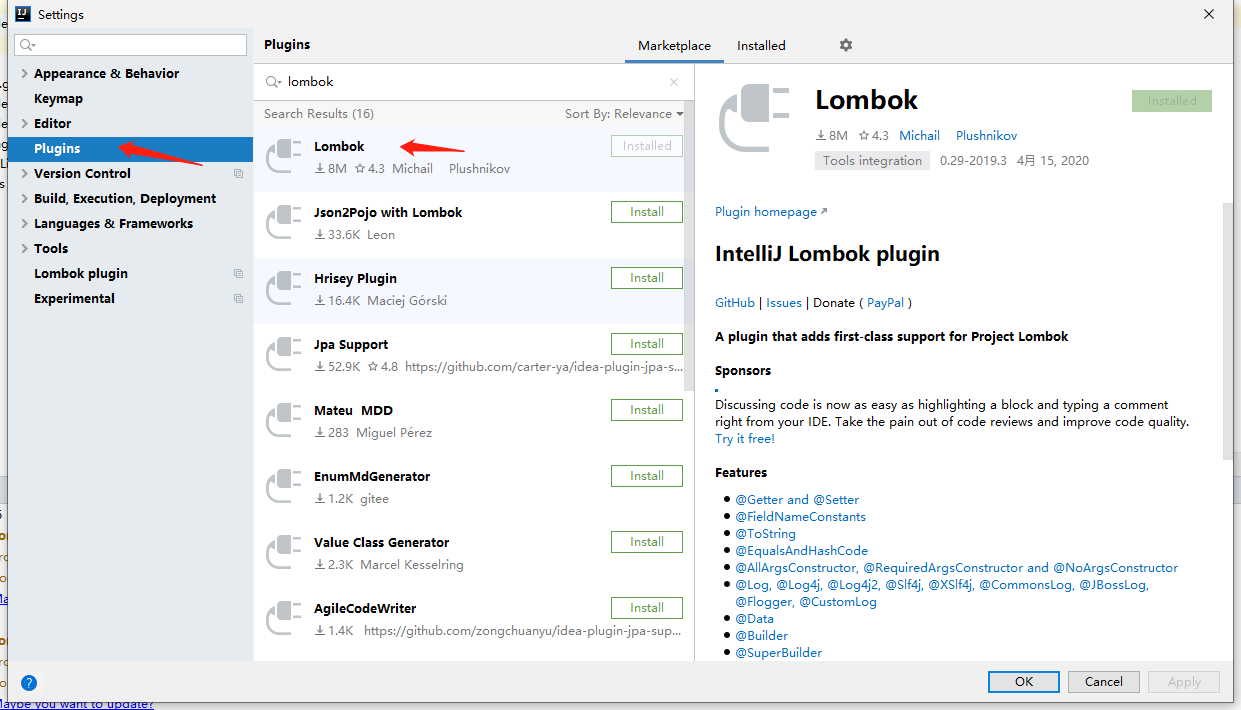Install the Jpa Support plugin
This screenshot has height=710, width=1241.
(647, 344)
